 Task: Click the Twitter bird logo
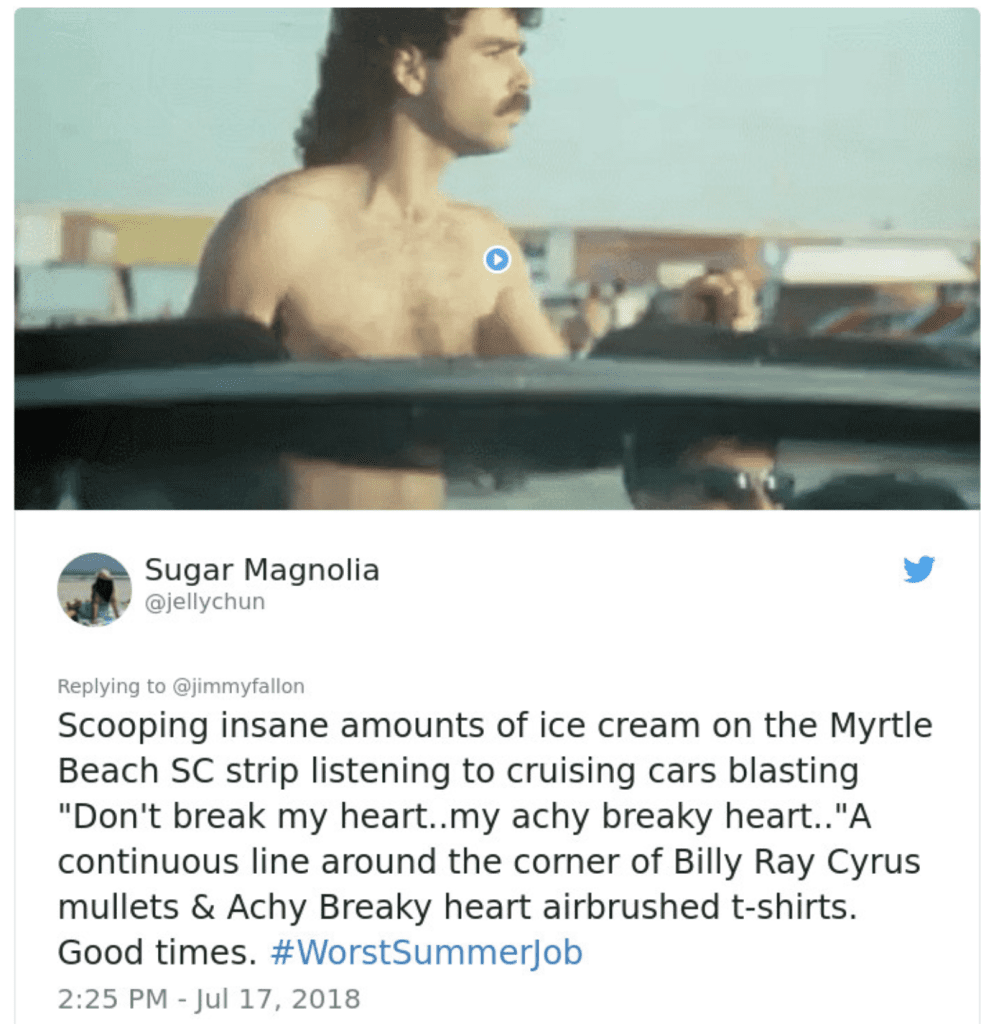point(919,569)
